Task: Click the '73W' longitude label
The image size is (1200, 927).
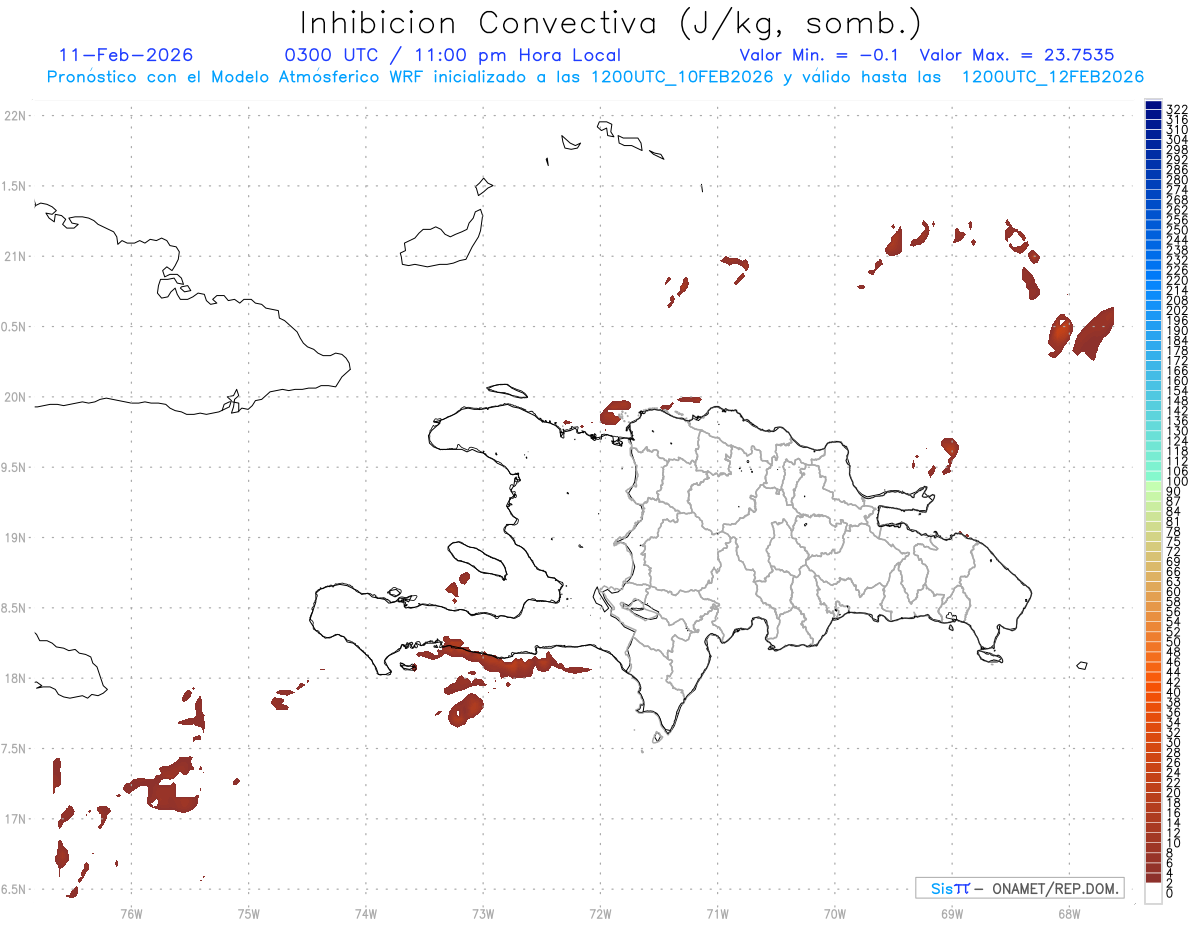Action: (x=483, y=914)
